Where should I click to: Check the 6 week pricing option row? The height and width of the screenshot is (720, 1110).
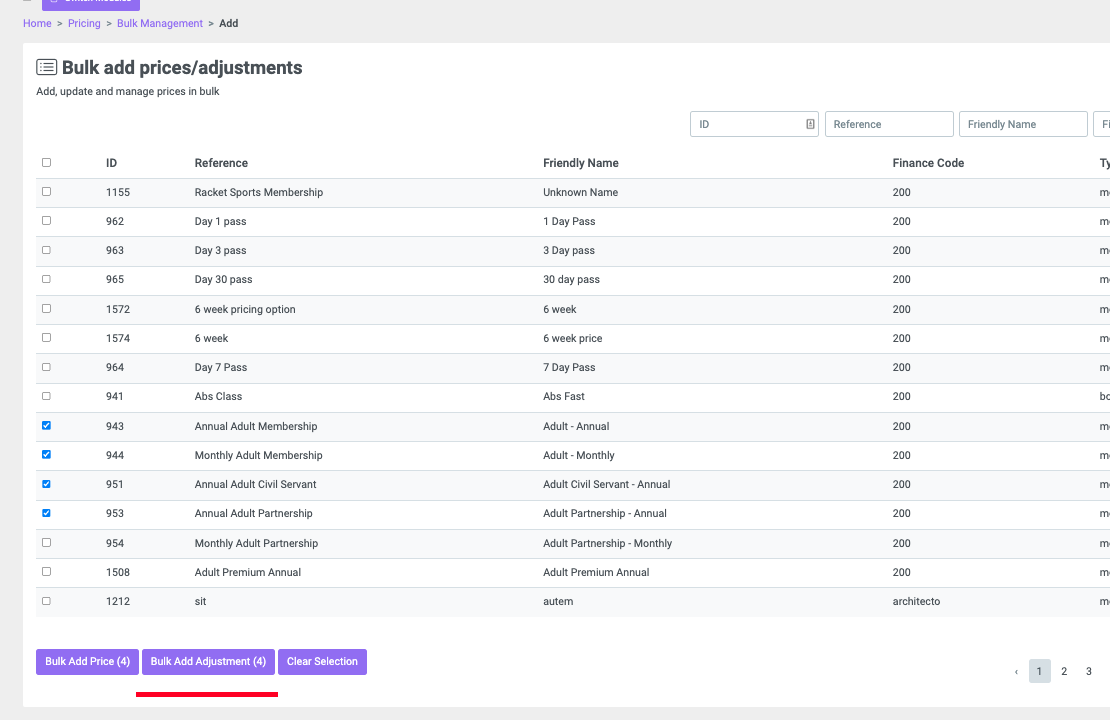point(47,309)
